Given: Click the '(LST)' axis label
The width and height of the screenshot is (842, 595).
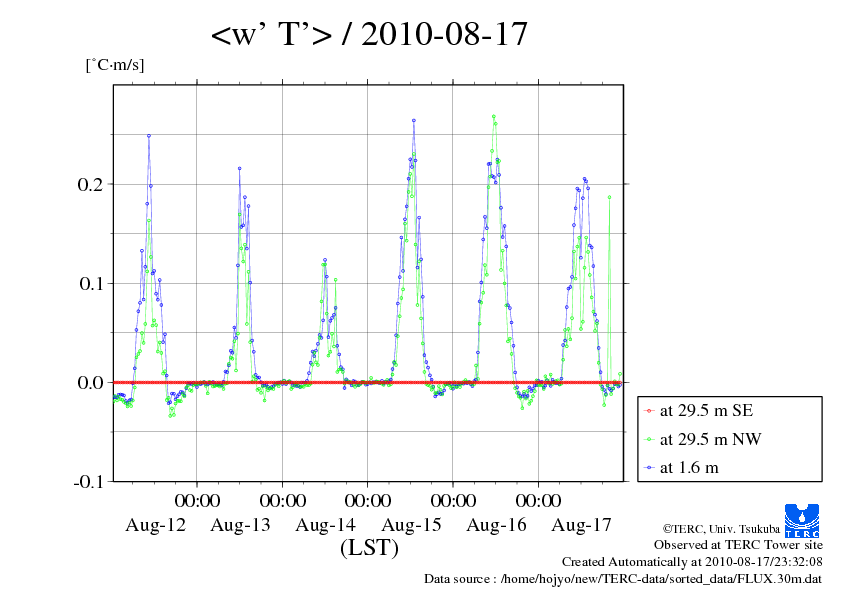Looking at the screenshot, I should pos(369,548).
